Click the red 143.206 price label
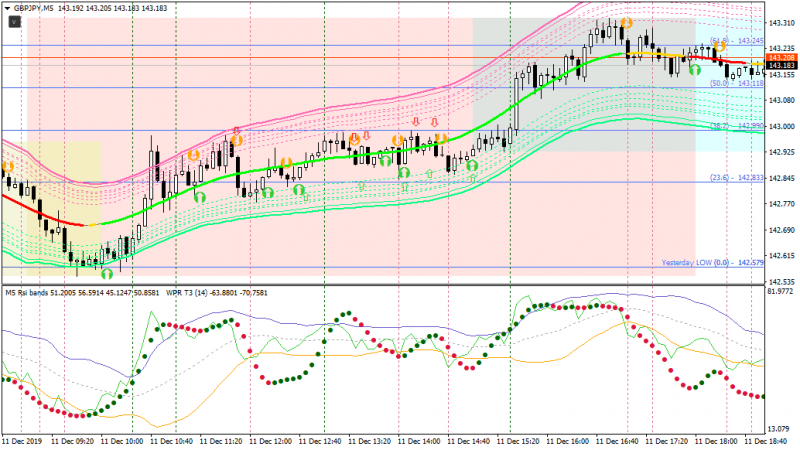Image resolution: width=800 pixels, height=450 pixels. click(x=781, y=58)
